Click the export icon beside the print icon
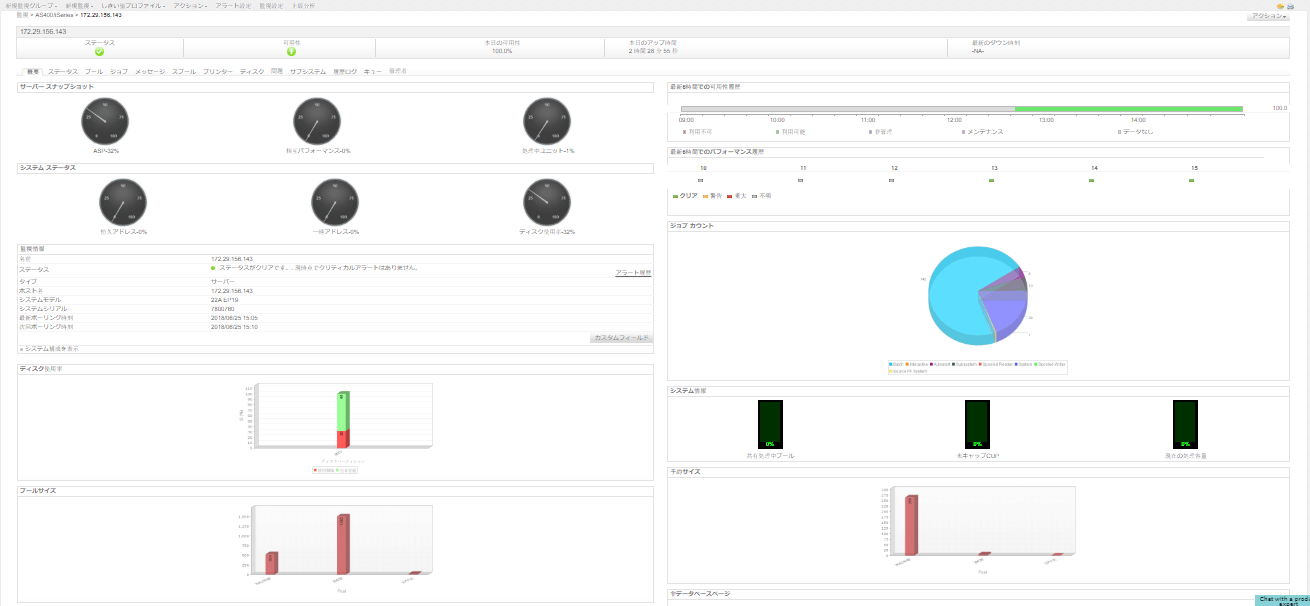 [1281, 6]
